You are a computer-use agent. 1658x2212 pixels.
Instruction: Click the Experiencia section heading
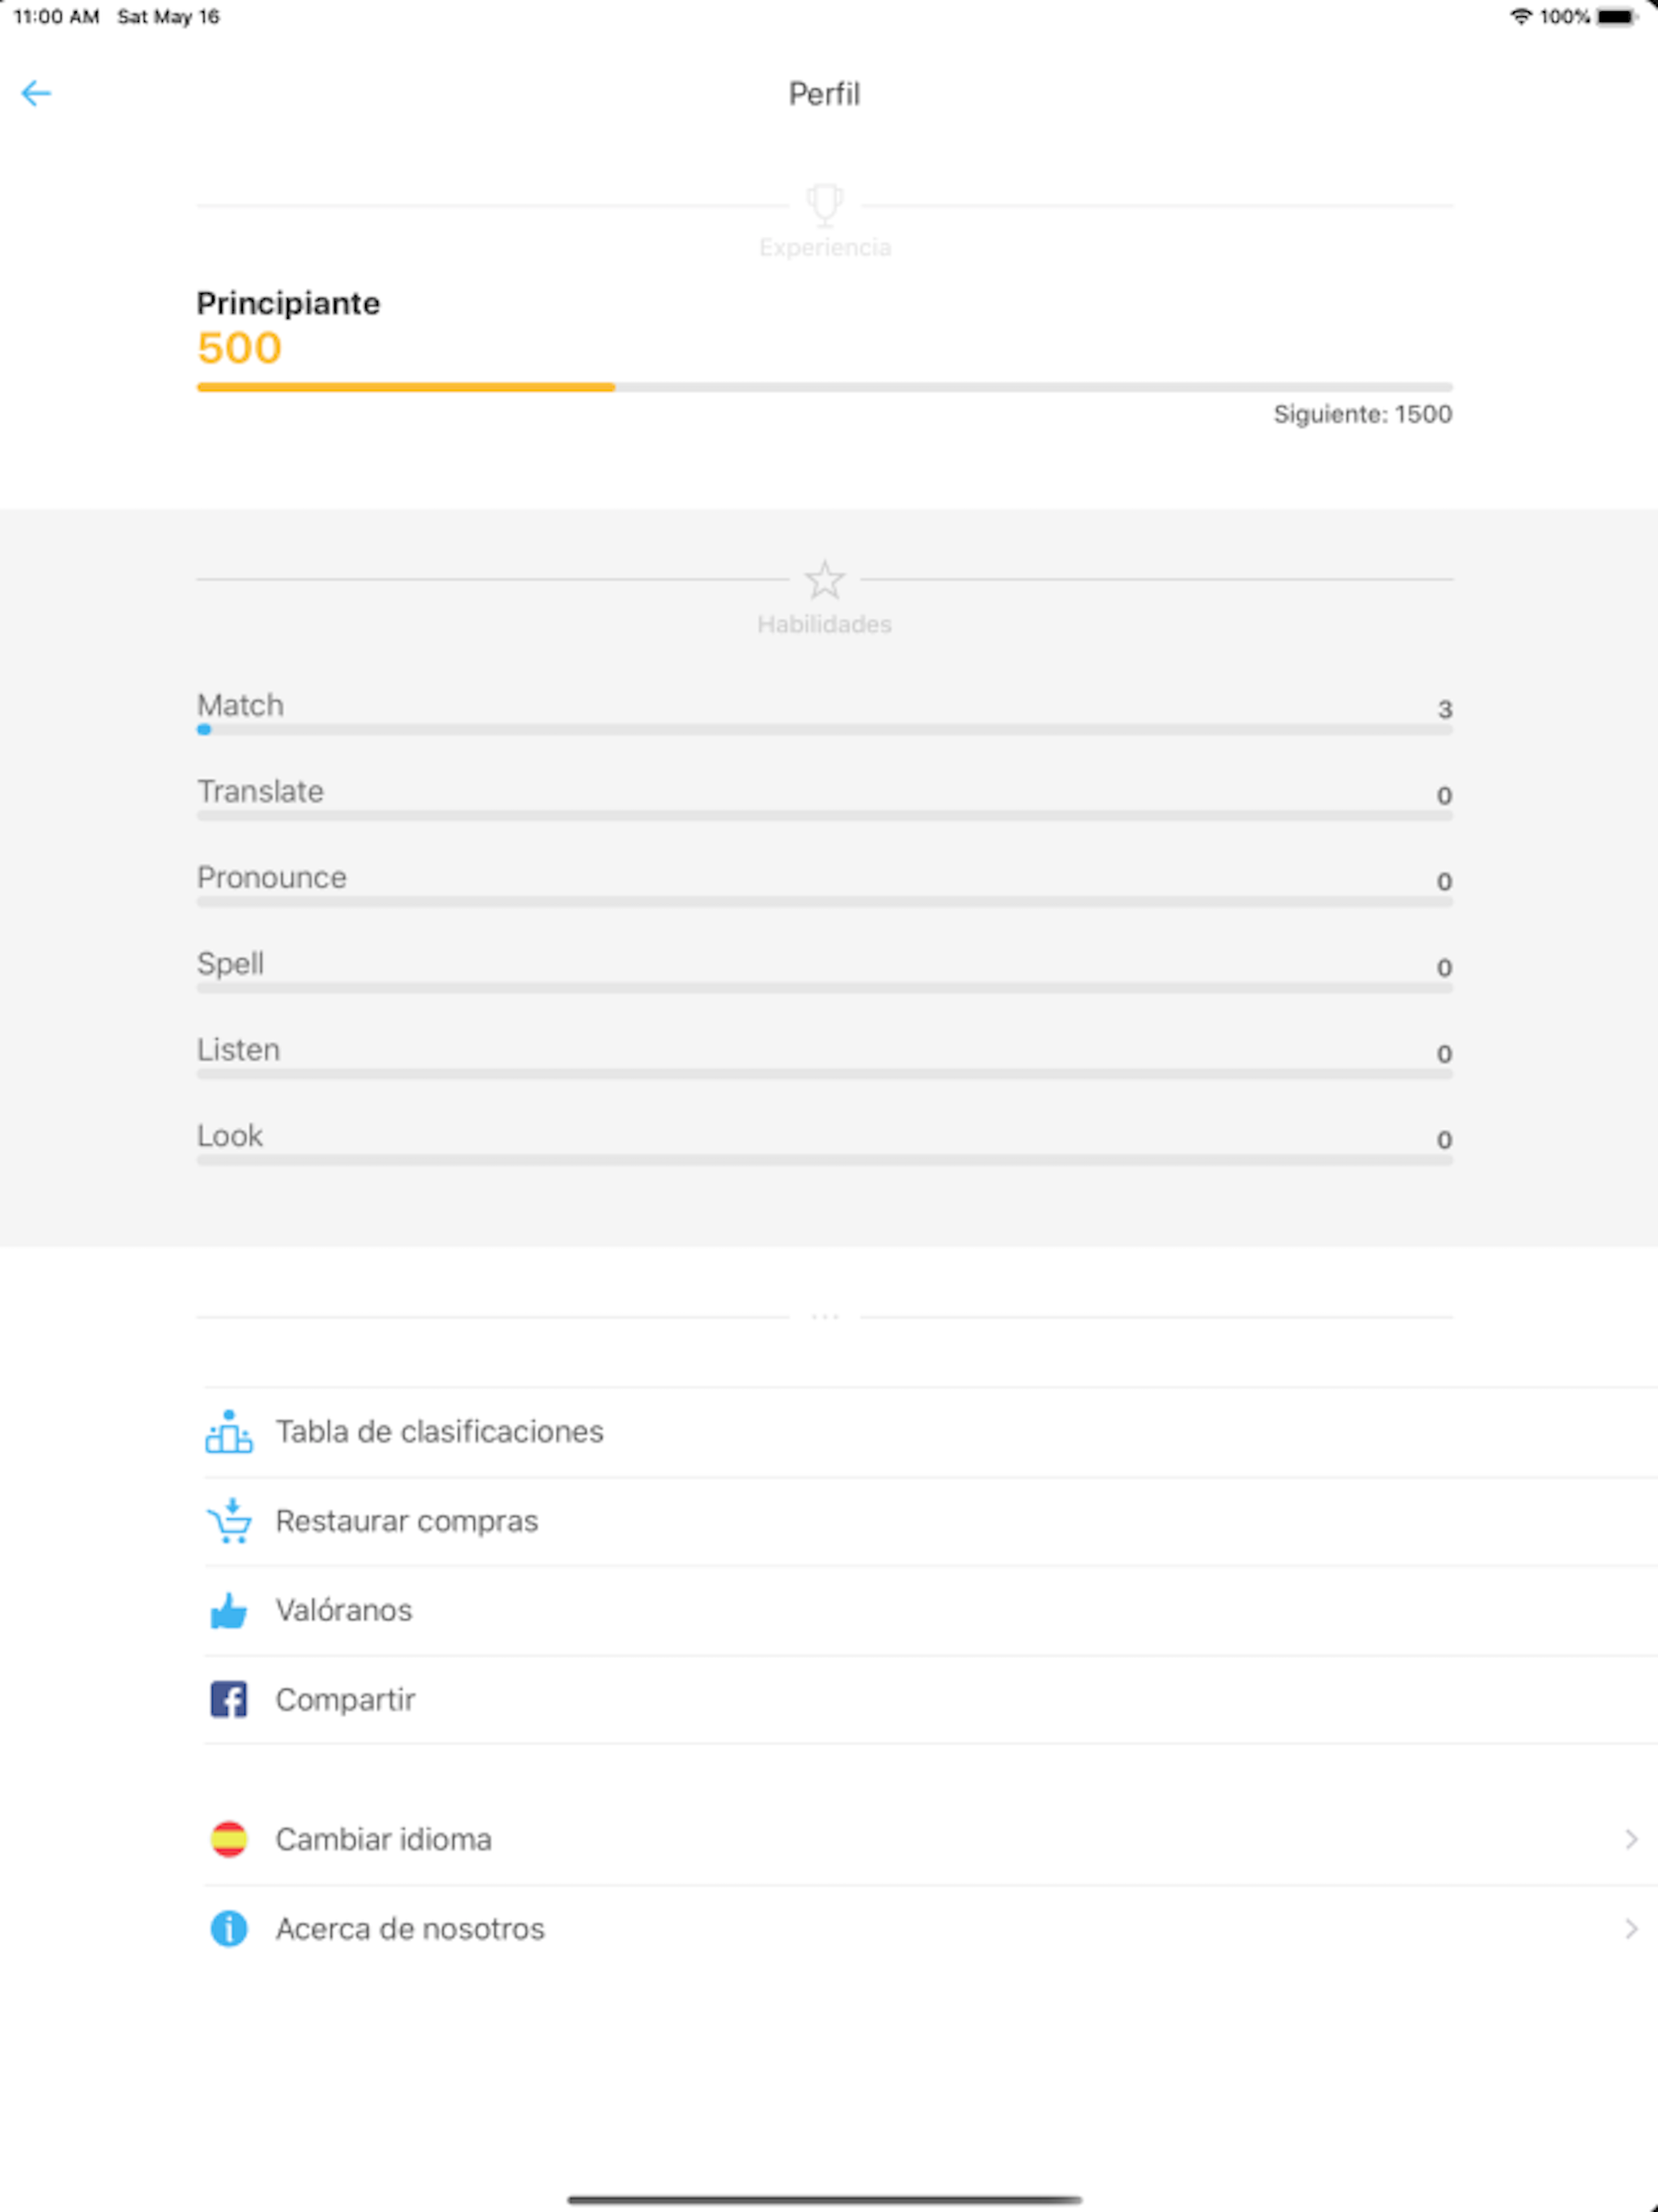824,247
